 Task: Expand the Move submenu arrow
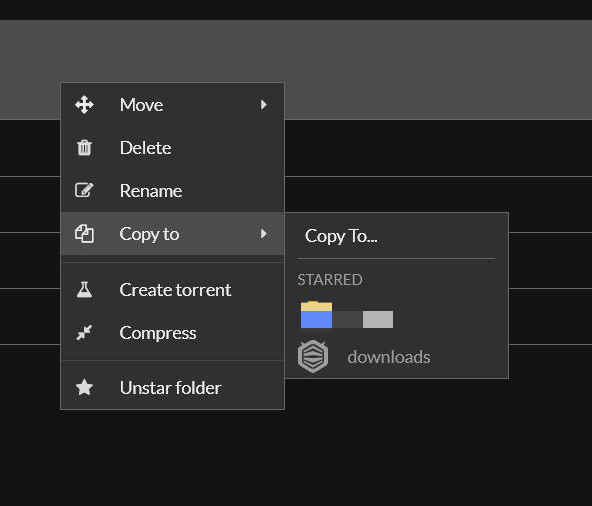coord(264,105)
